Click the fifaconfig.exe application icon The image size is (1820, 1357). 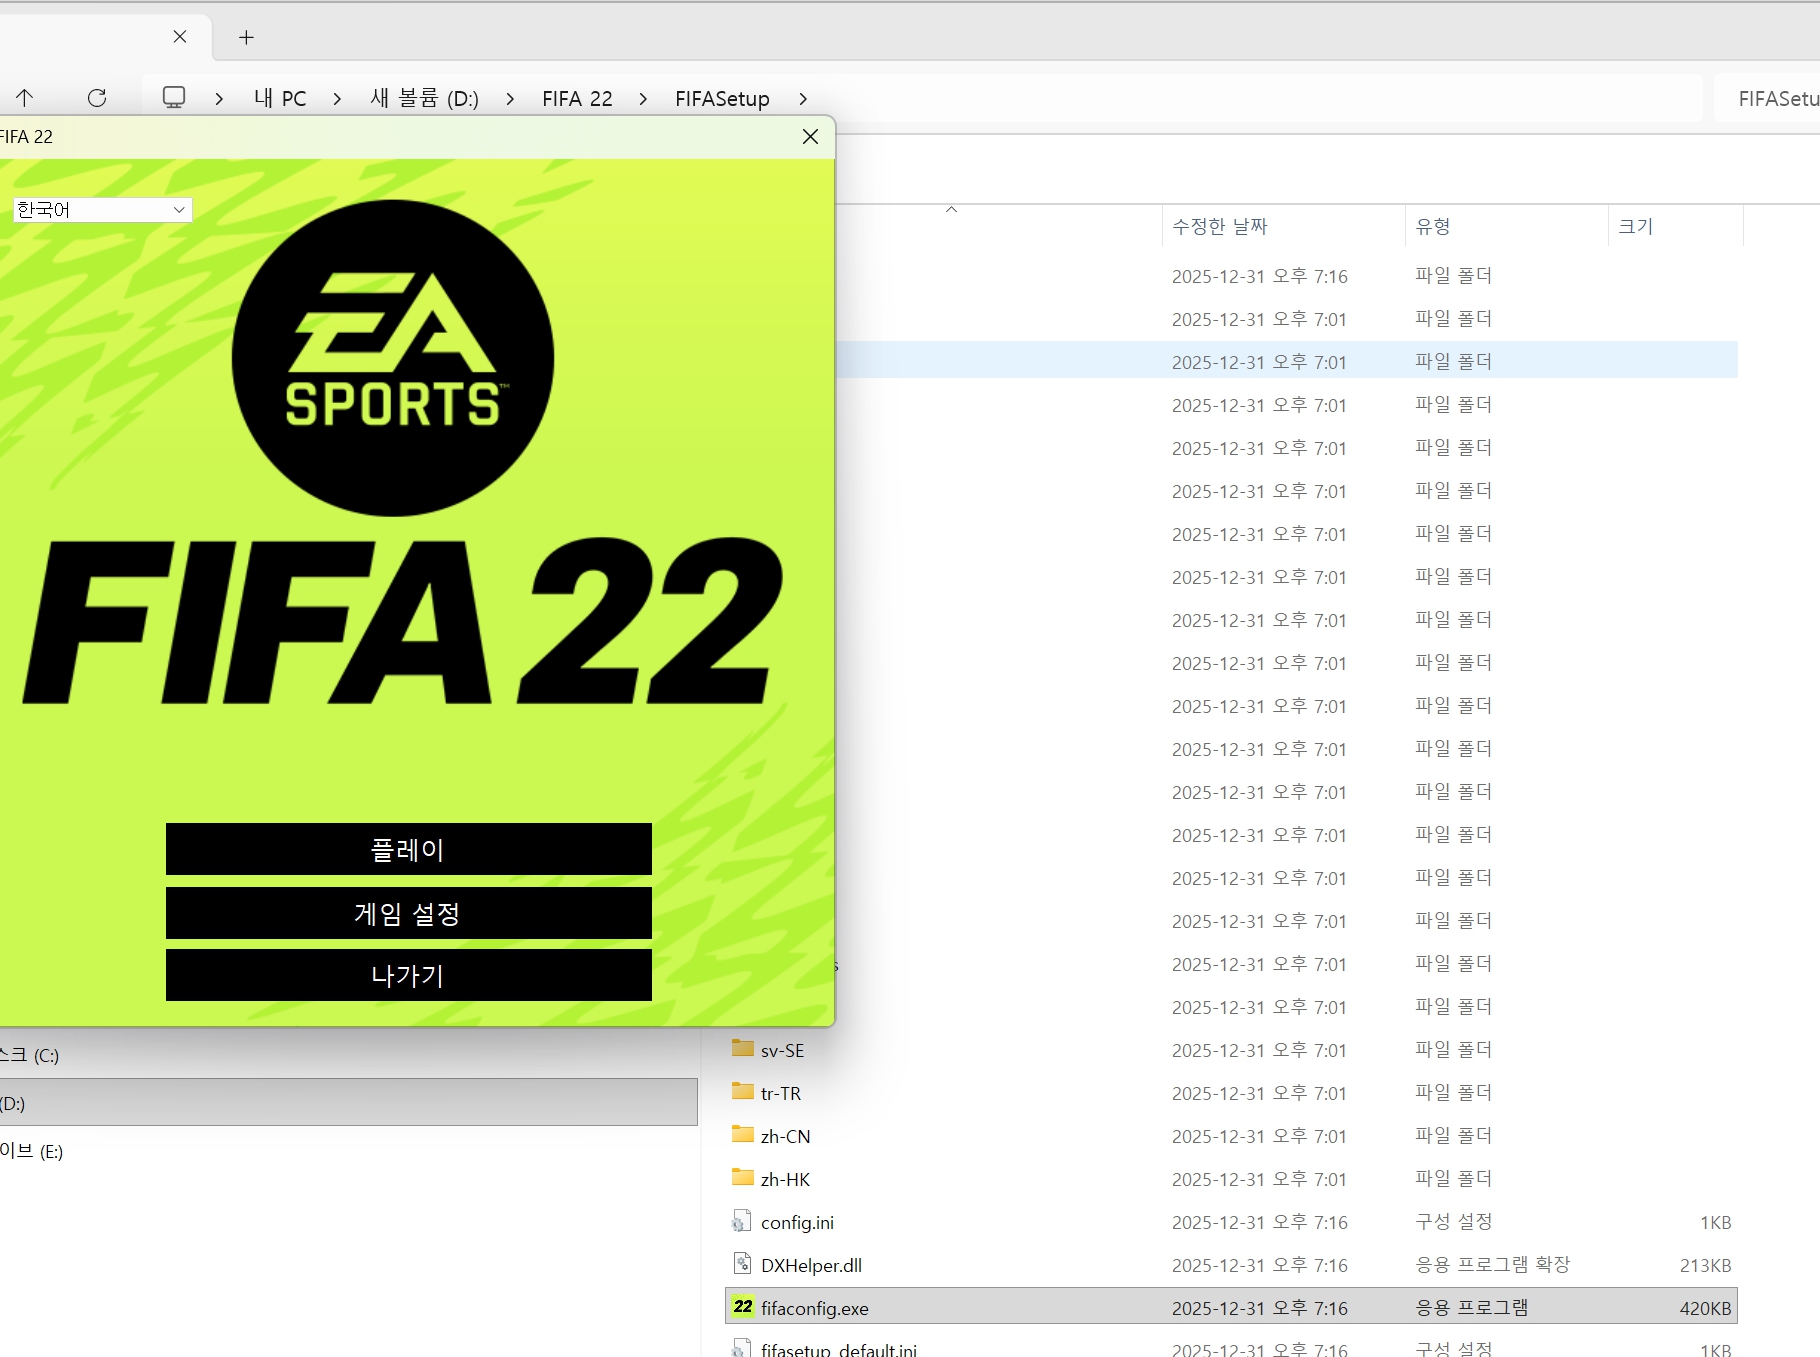click(x=742, y=1307)
